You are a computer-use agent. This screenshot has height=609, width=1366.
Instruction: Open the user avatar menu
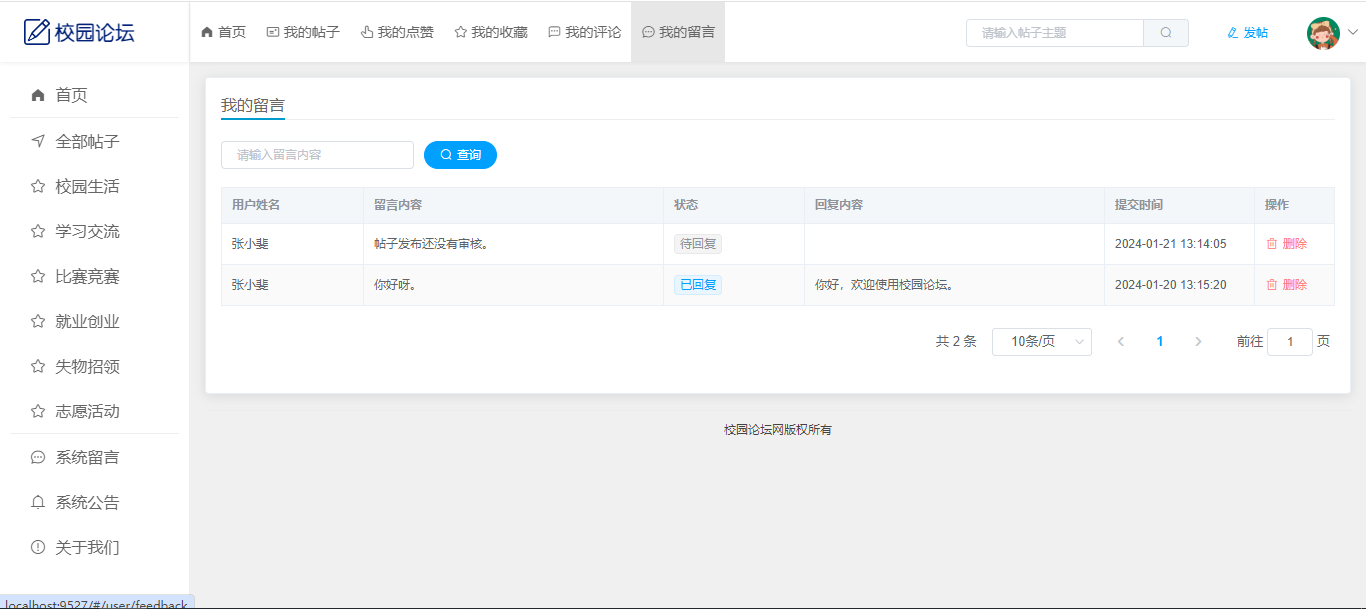(x=1323, y=33)
